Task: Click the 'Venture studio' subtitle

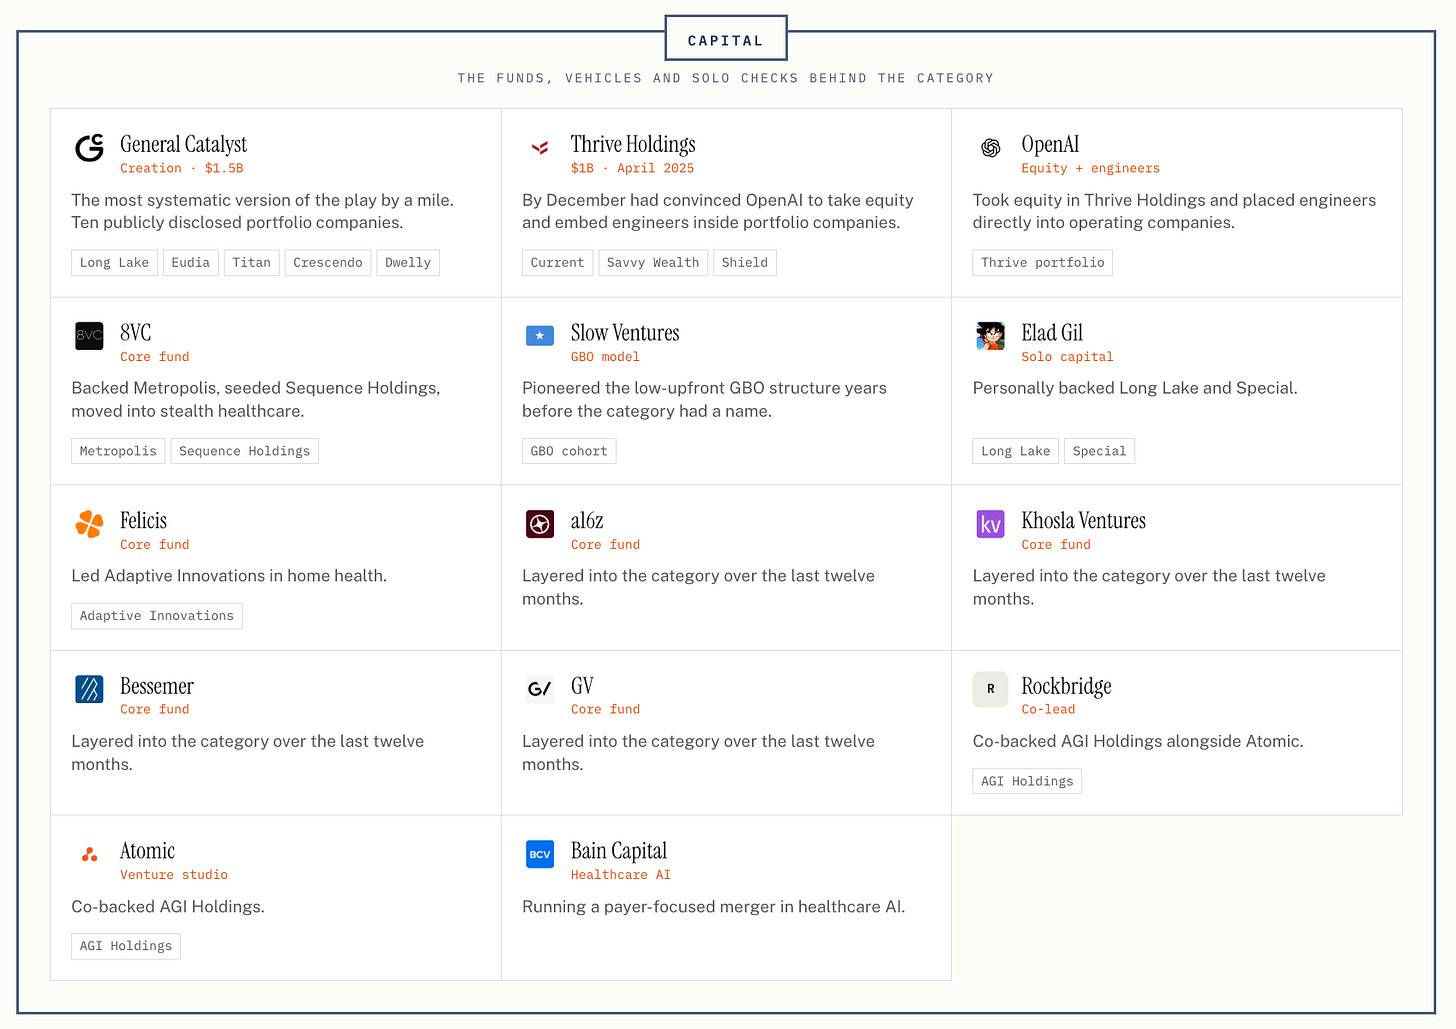Action: (x=174, y=875)
